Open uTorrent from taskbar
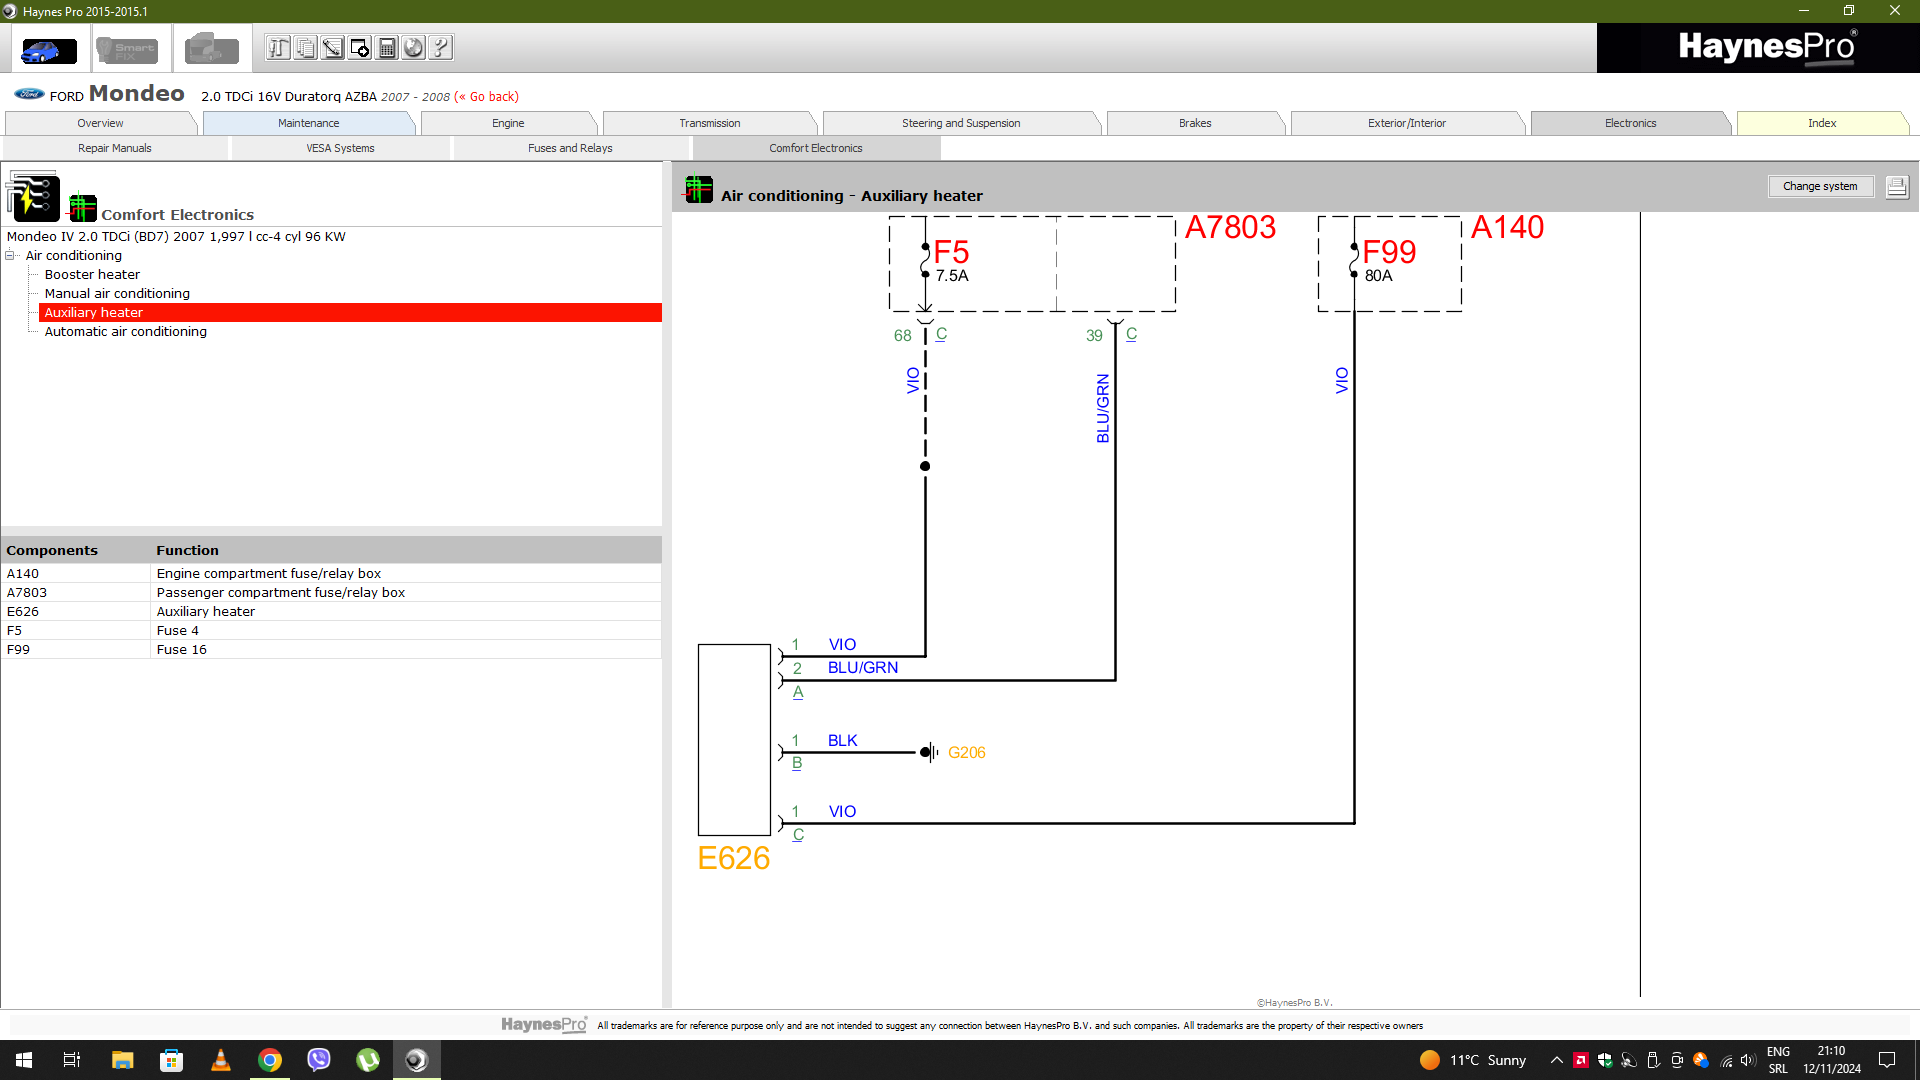The height and width of the screenshot is (1080, 1920). tap(368, 1060)
